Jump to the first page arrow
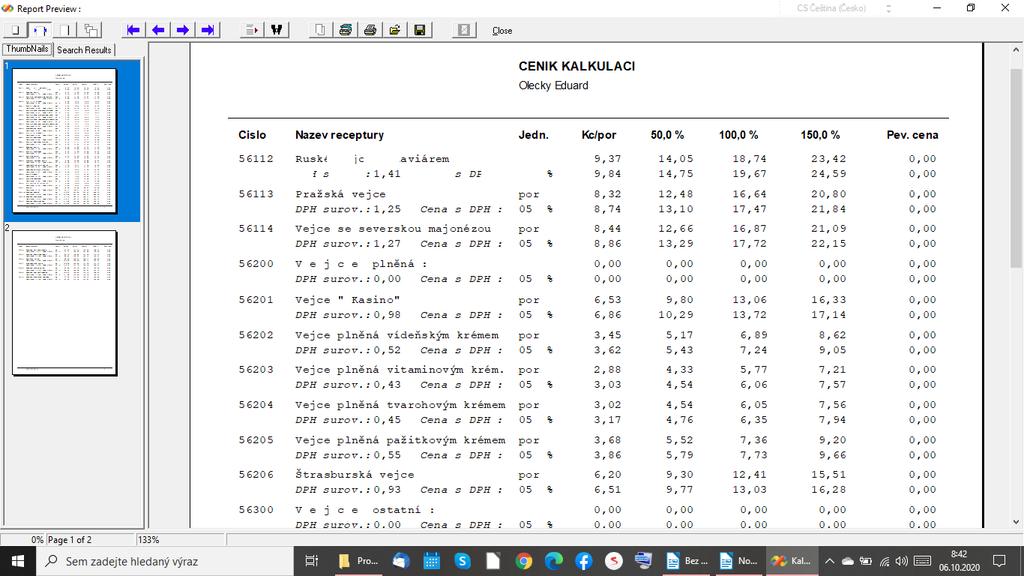 (133, 30)
